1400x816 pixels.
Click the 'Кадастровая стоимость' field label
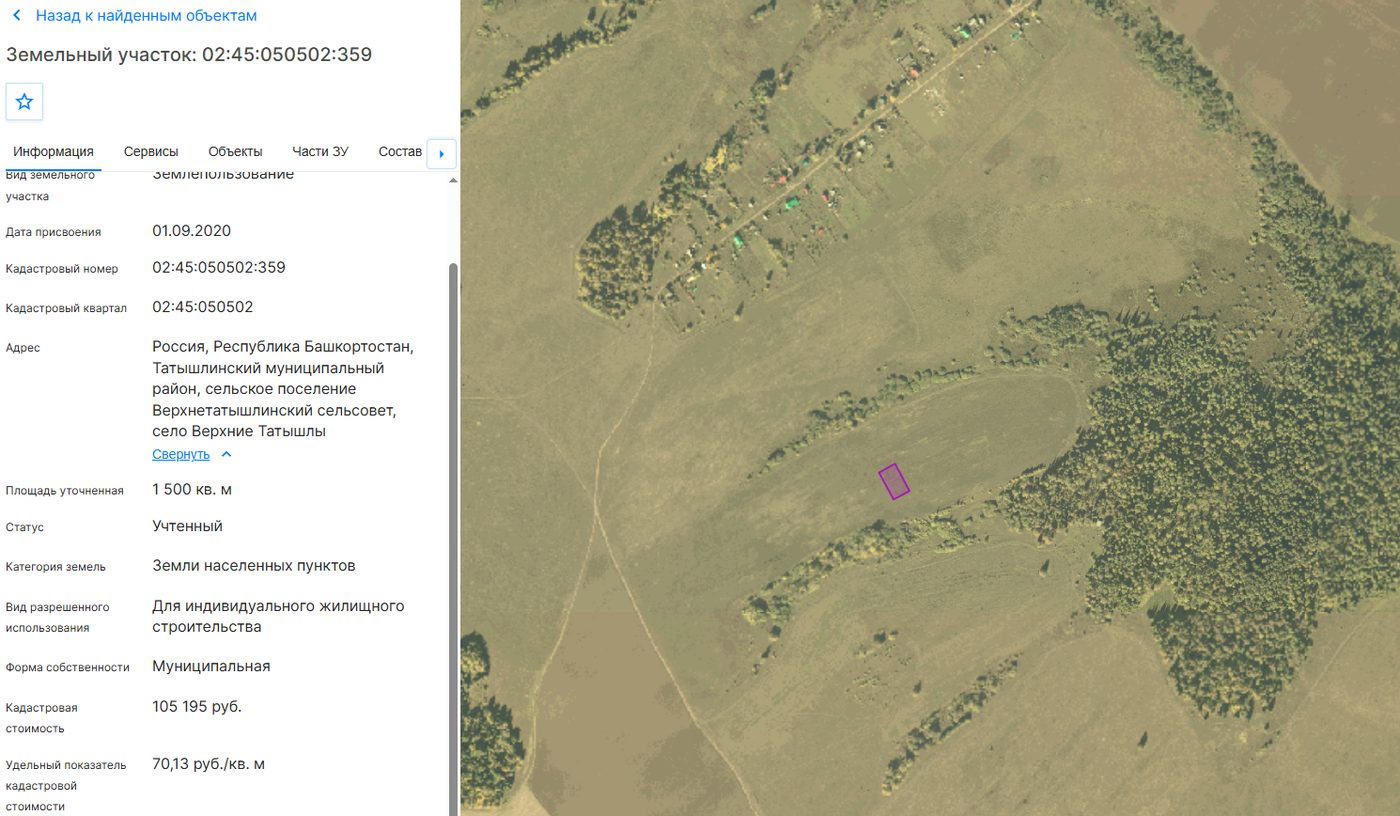pyautogui.click(x=42, y=718)
